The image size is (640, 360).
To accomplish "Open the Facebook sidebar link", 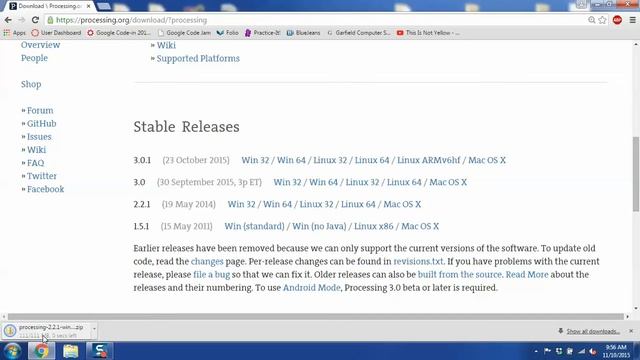I will (45, 189).
